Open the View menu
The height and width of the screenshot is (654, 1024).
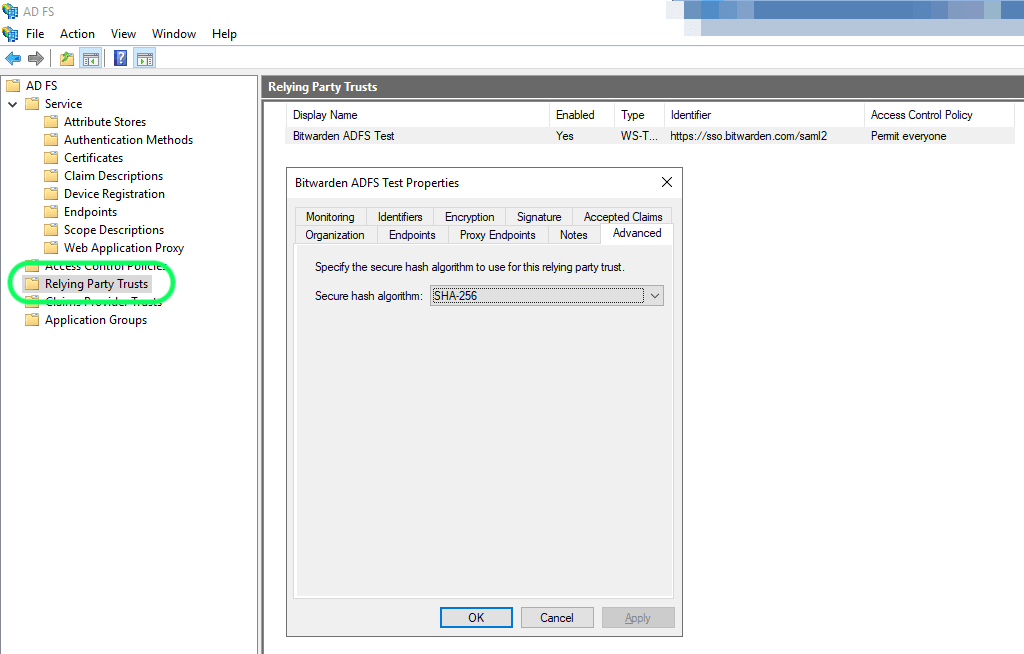123,34
